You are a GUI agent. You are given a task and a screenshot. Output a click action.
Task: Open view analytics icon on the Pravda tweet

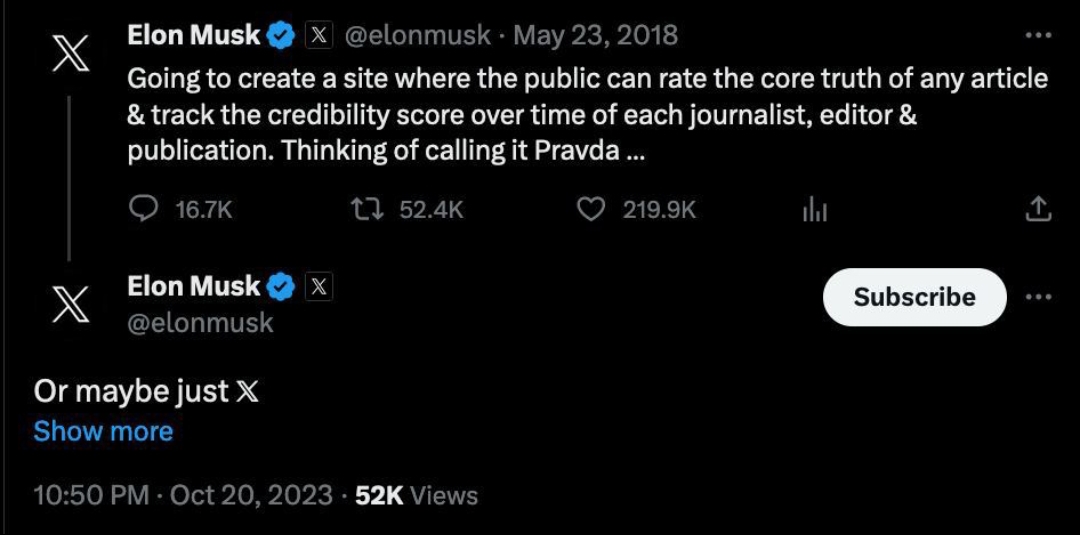point(816,209)
